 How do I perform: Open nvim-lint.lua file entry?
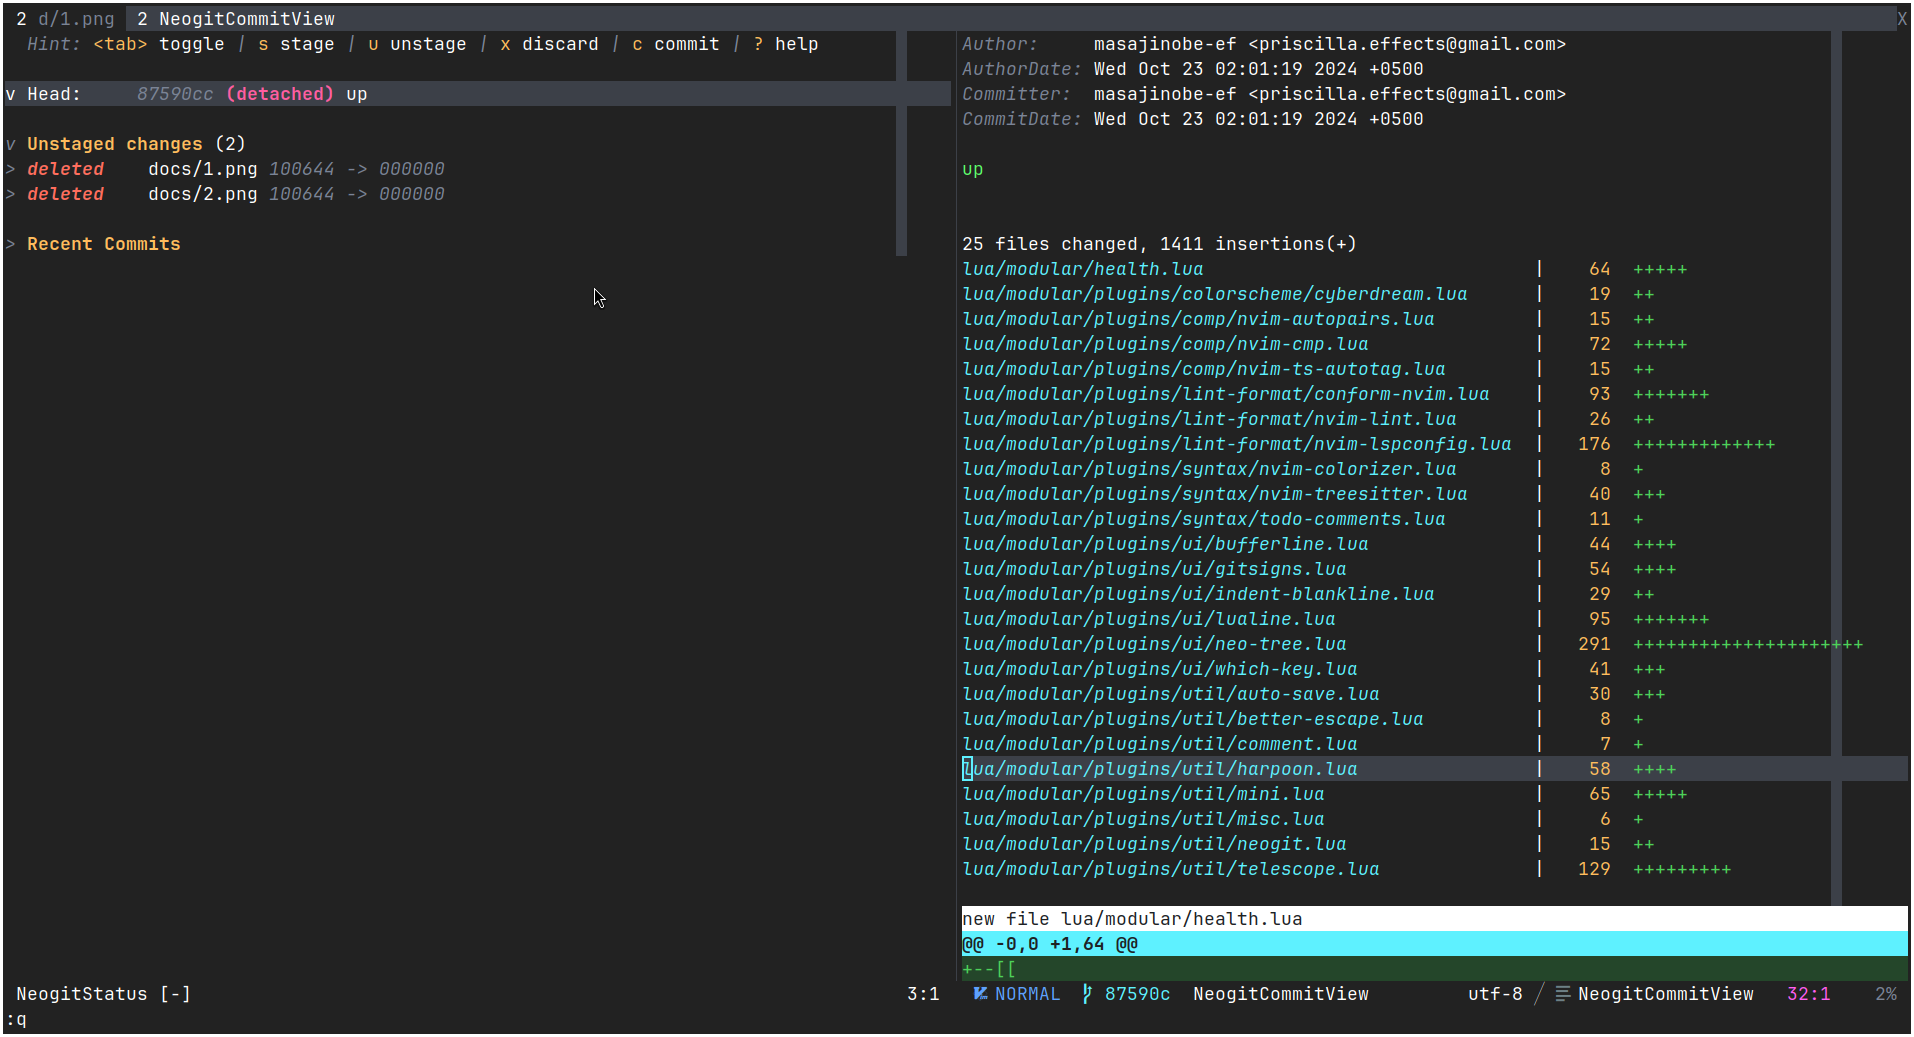[x=1209, y=419]
